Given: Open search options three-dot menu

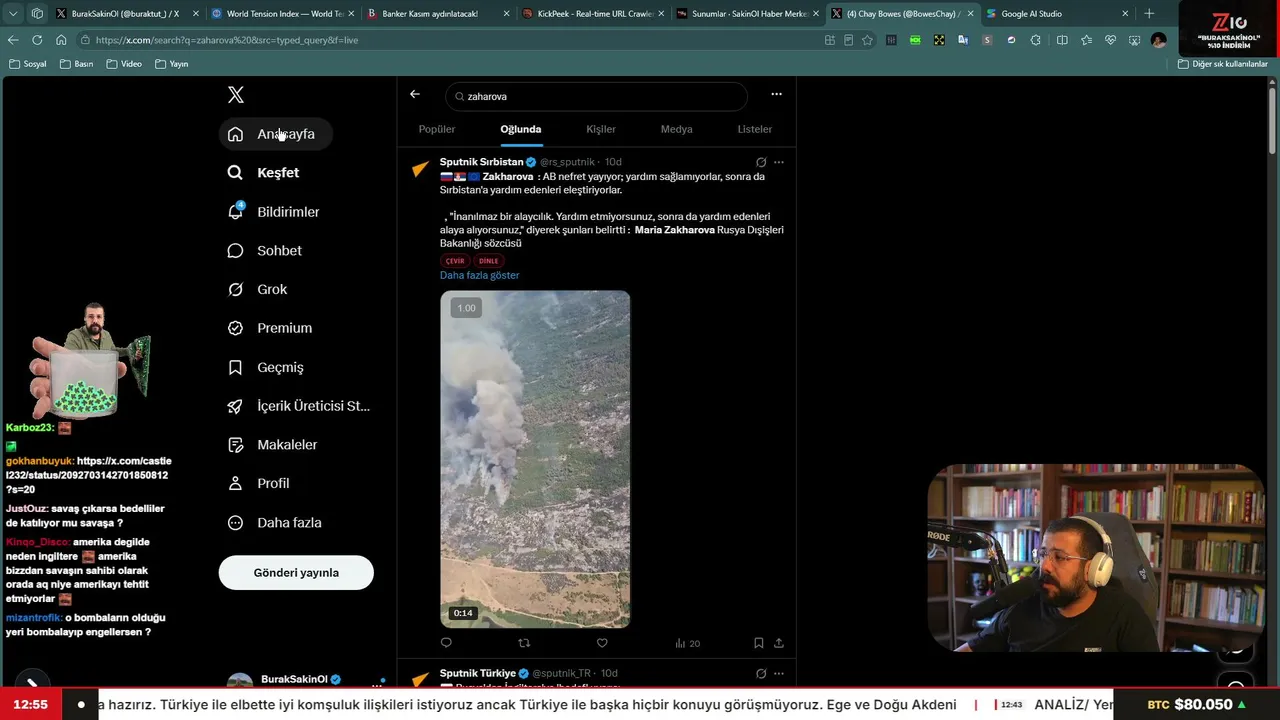Looking at the screenshot, I should [776, 95].
